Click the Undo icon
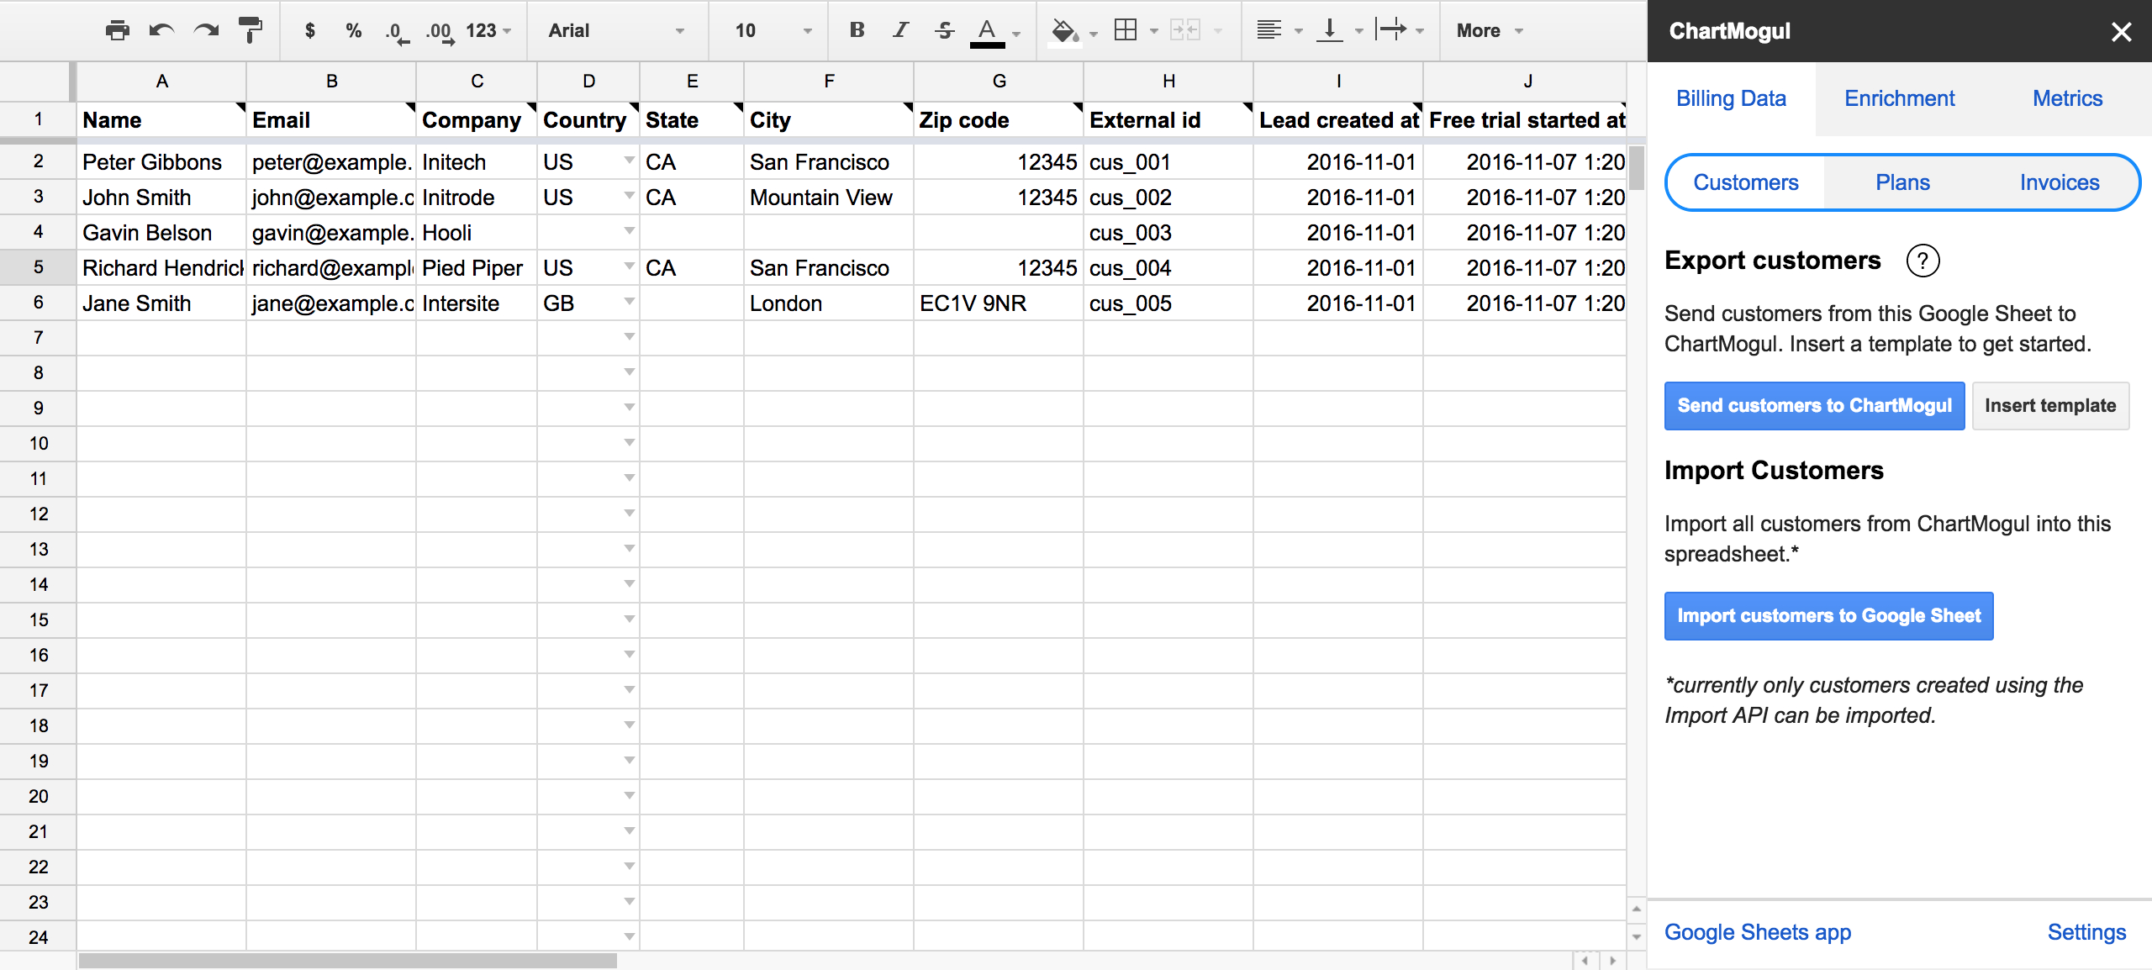The image size is (2152, 970). [x=161, y=30]
